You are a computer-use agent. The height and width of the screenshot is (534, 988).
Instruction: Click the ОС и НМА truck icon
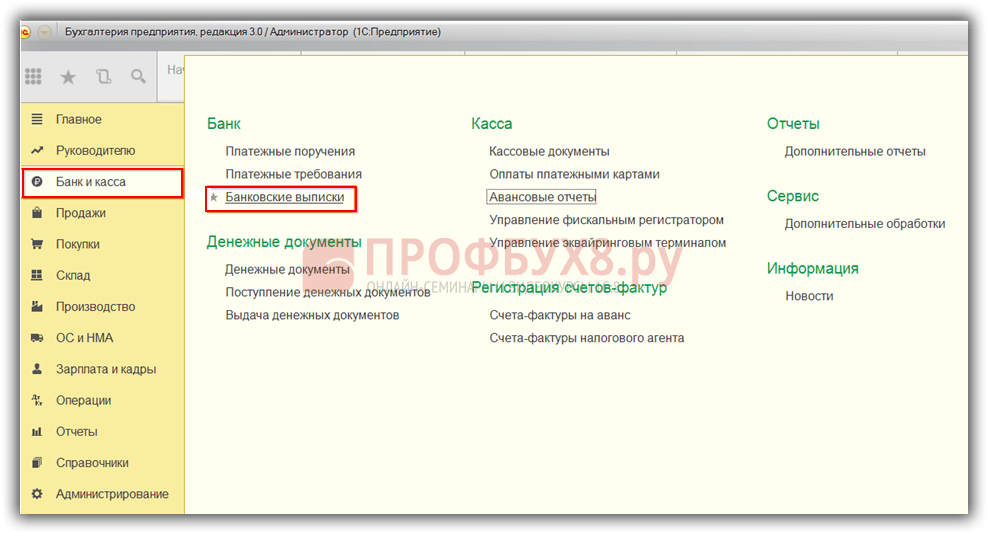point(37,338)
